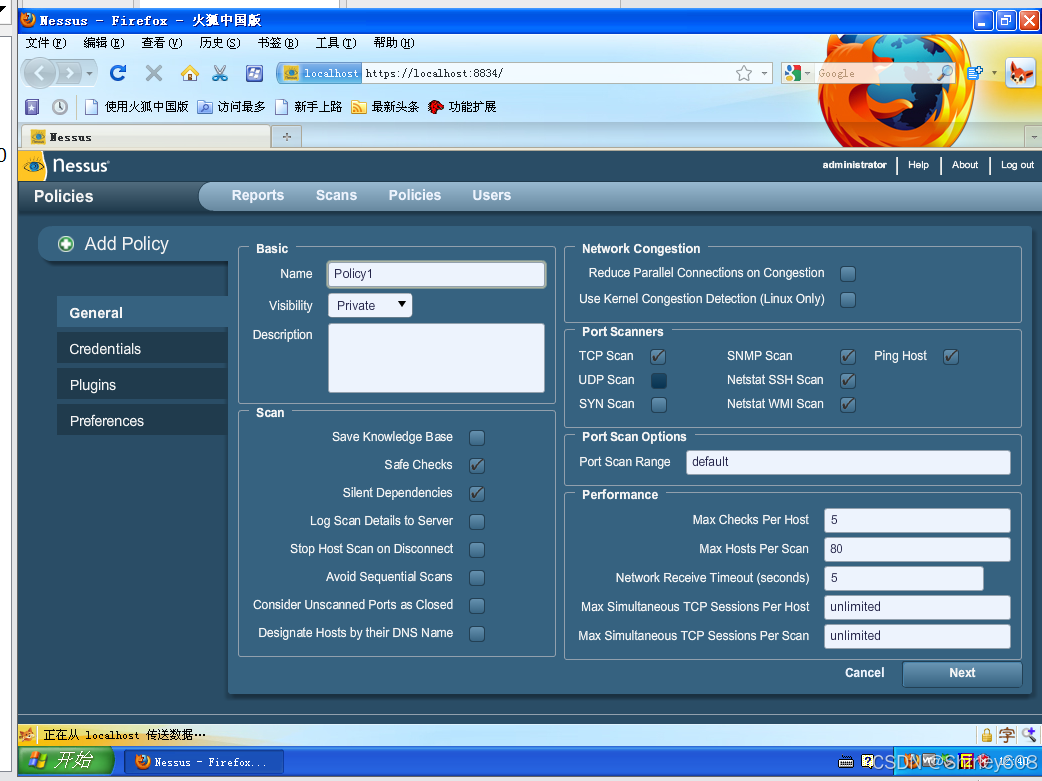This screenshot has width=1042, height=781.
Task: Open the back/forward history dropdown arrow
Action: click(x=89, y=73)
